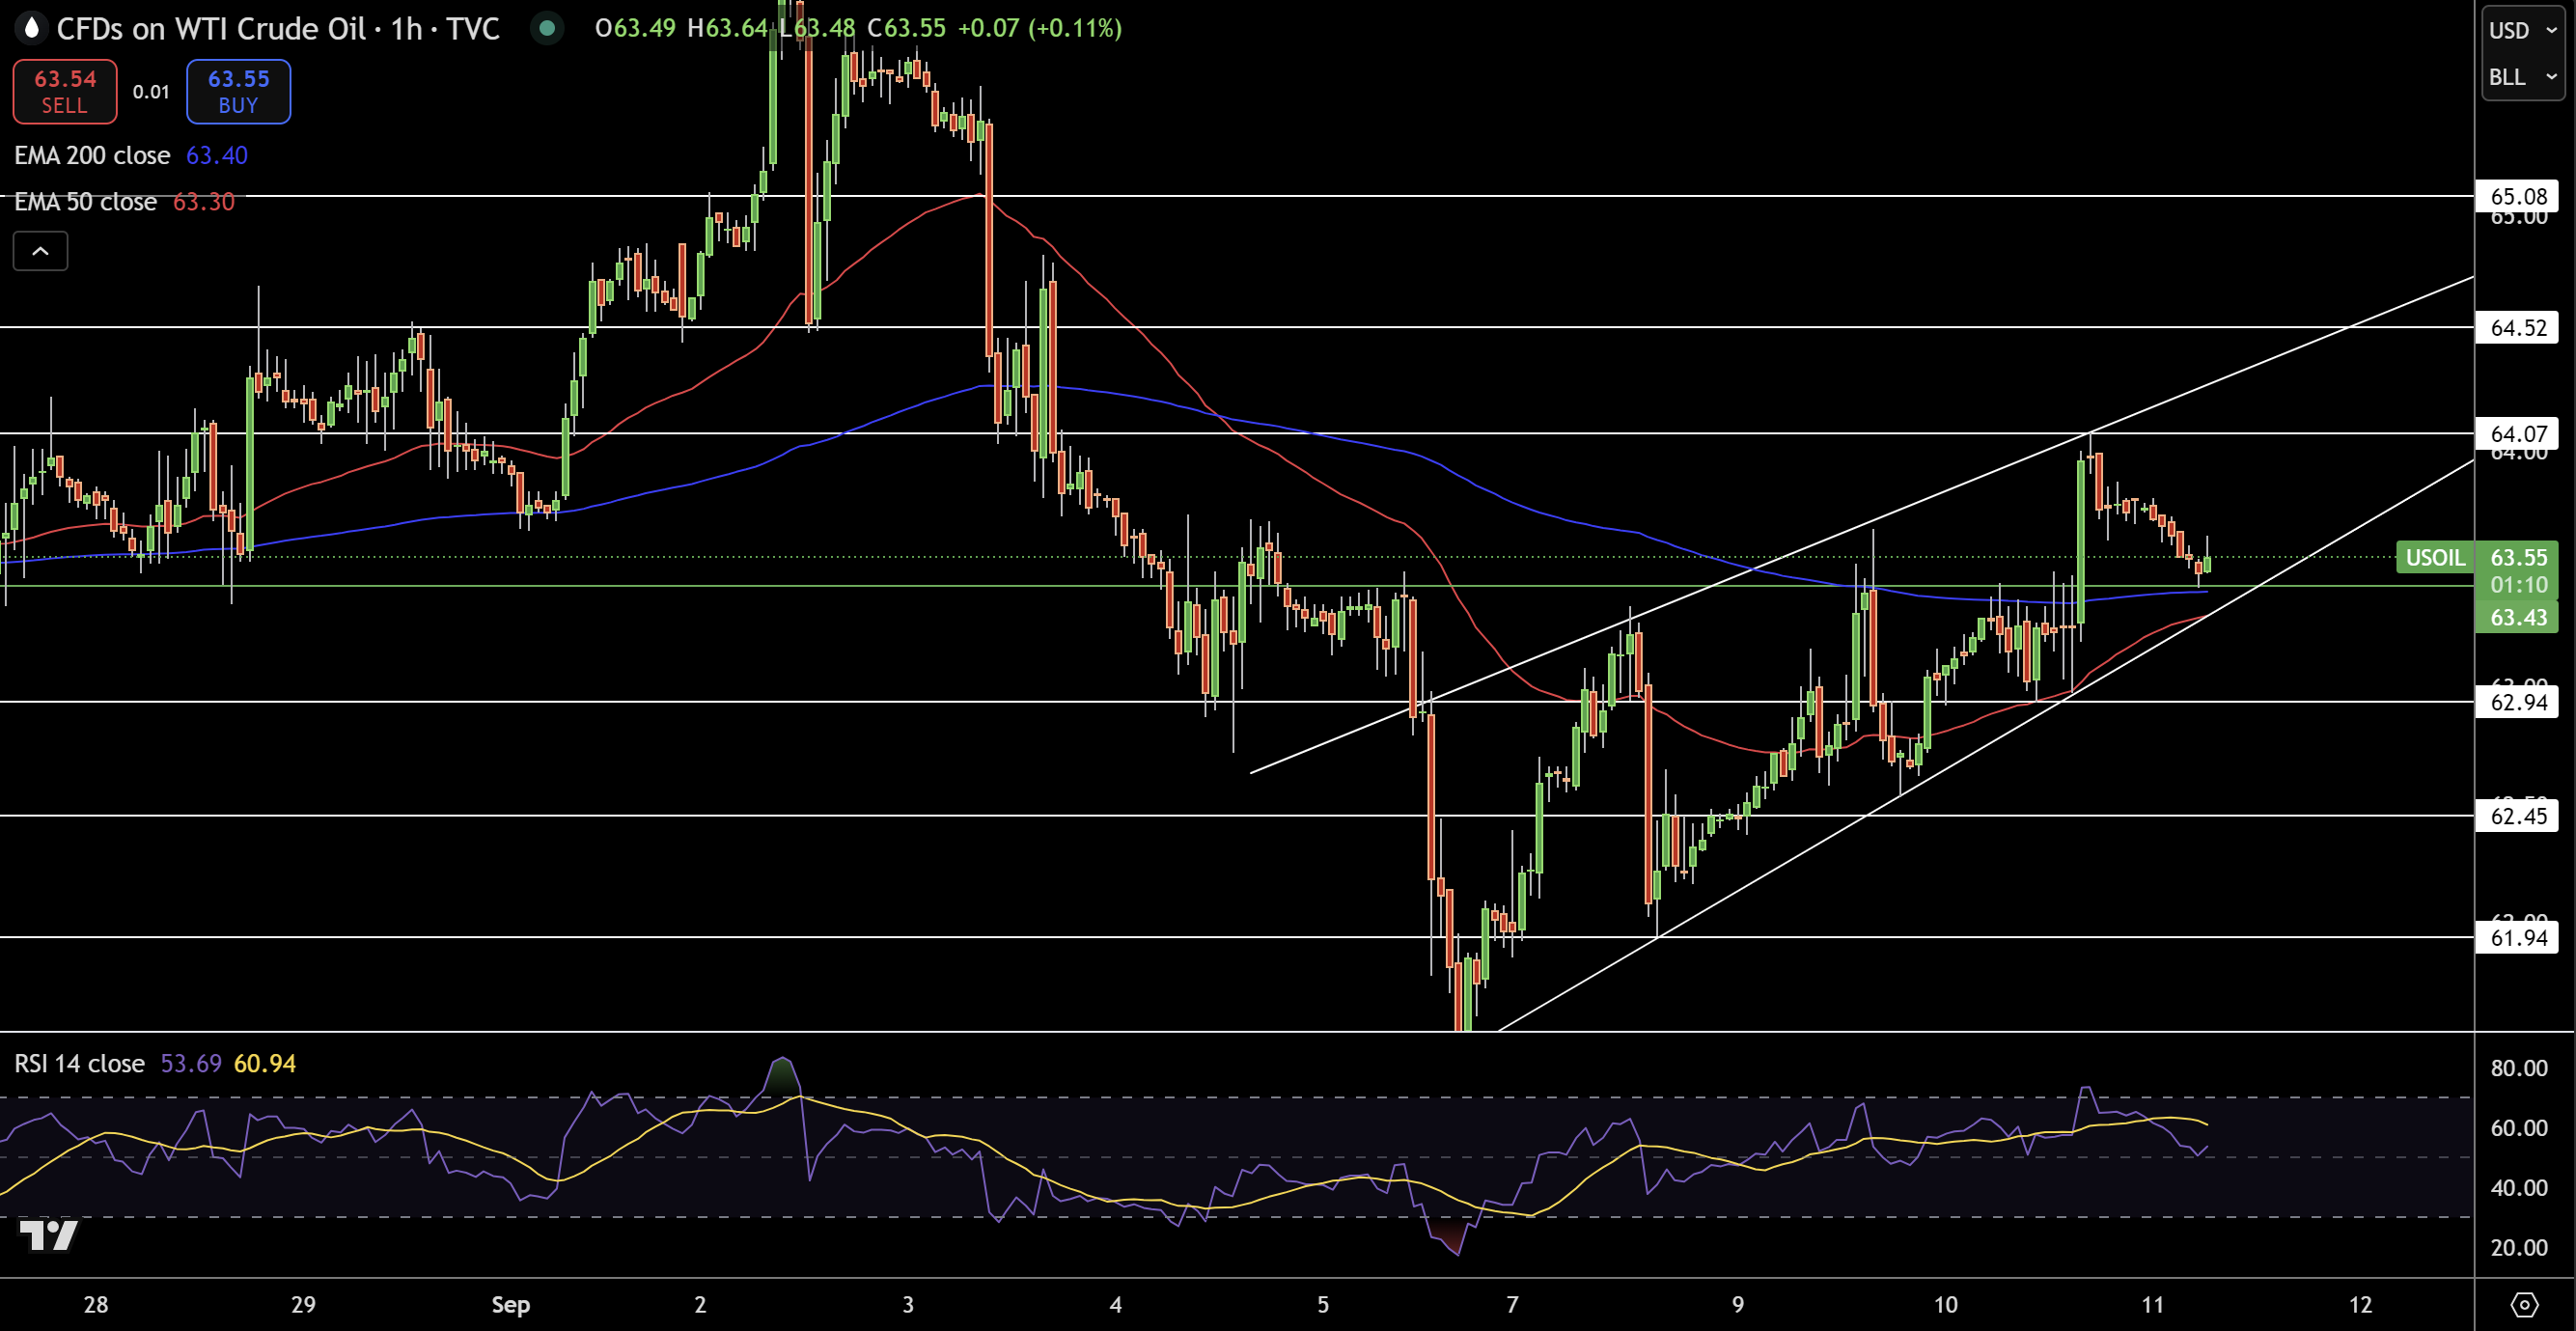Click the 4 date label on time axis
The height and width of the screenshot is (1331, 2576).
pyautogui.click(x=1116, y=1304)
